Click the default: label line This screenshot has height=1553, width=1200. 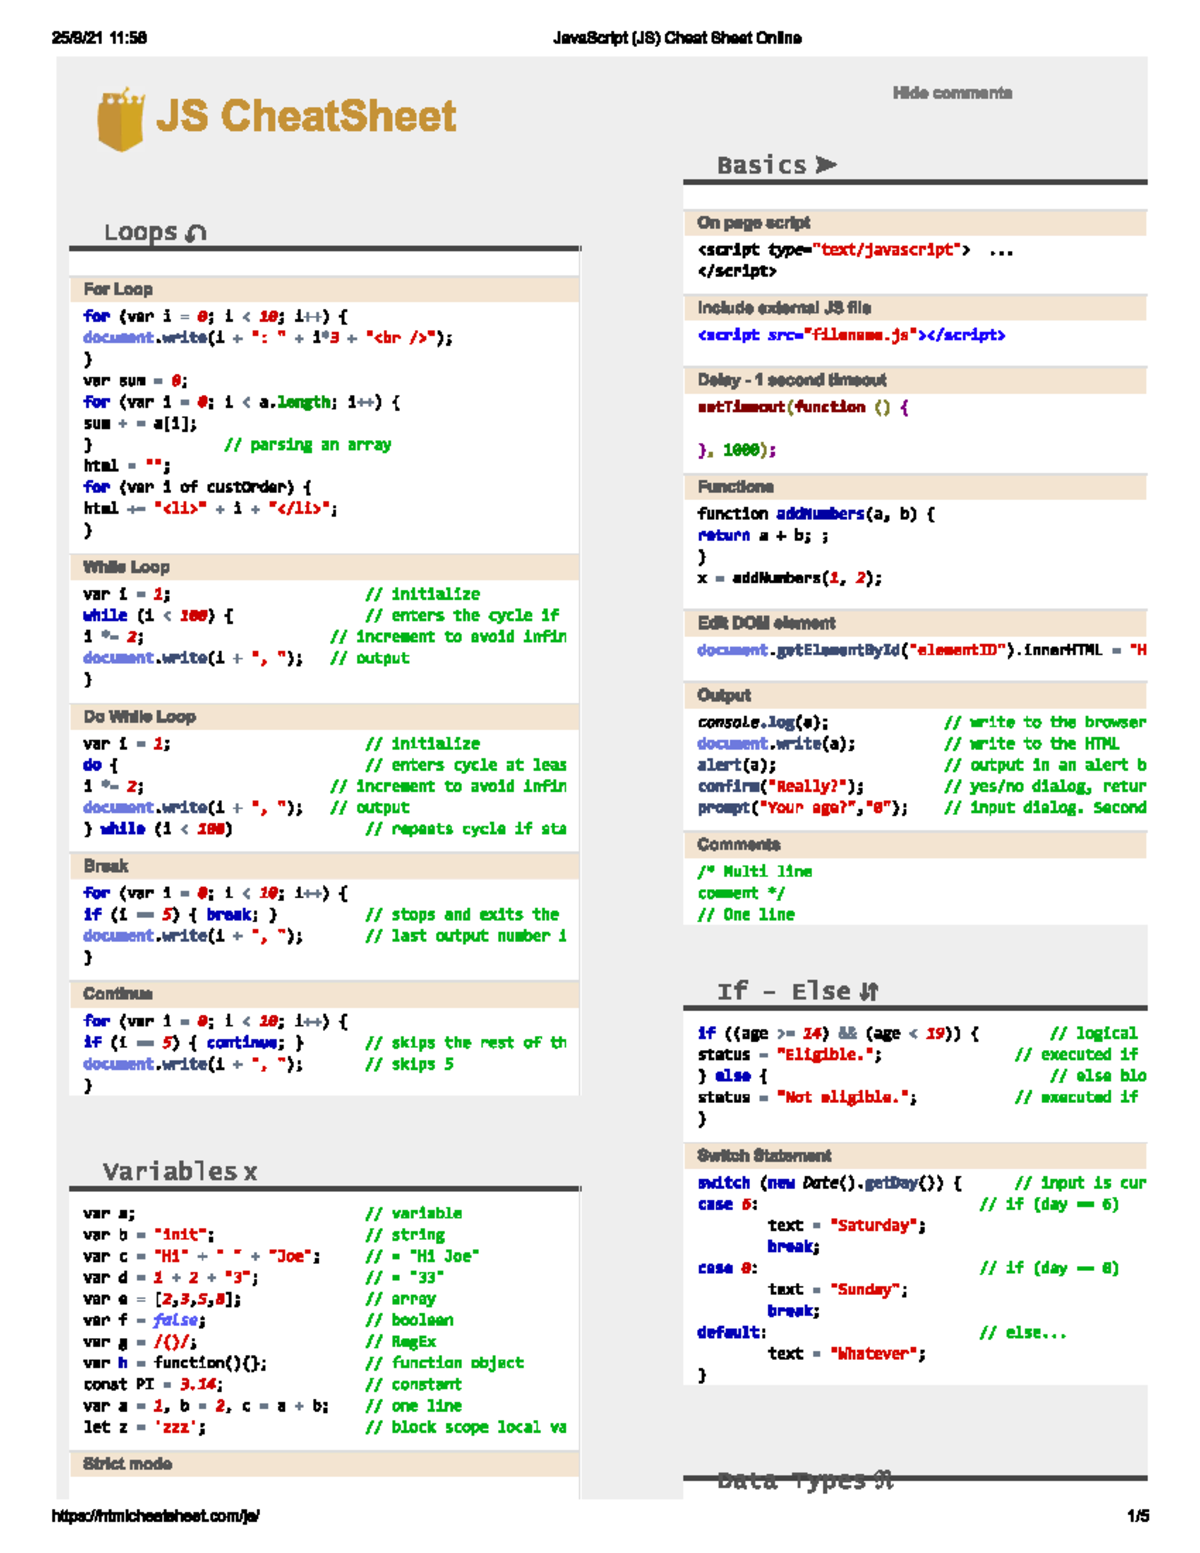[x=732, y=1333]
